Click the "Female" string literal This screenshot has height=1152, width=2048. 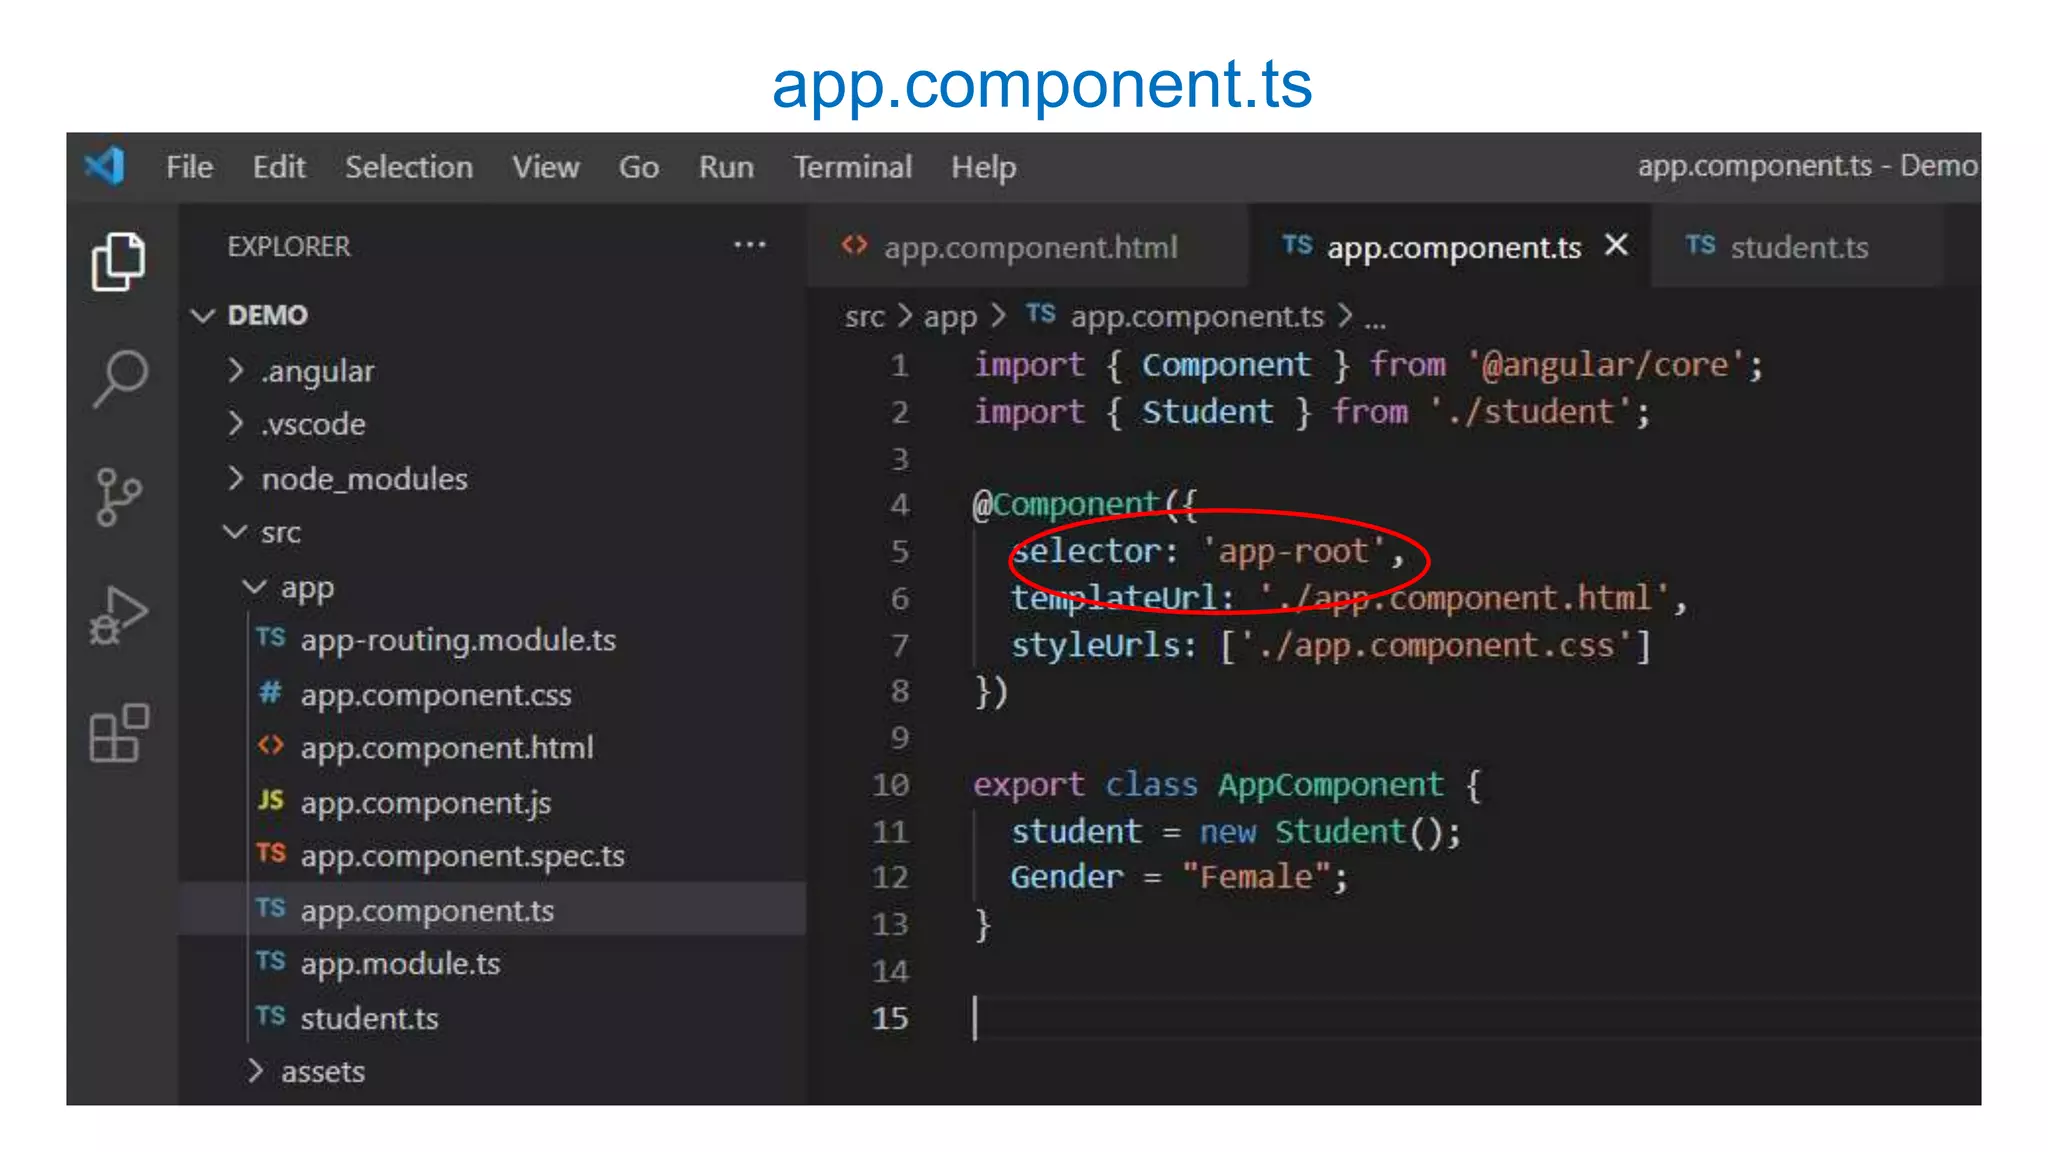(1256, 877)
